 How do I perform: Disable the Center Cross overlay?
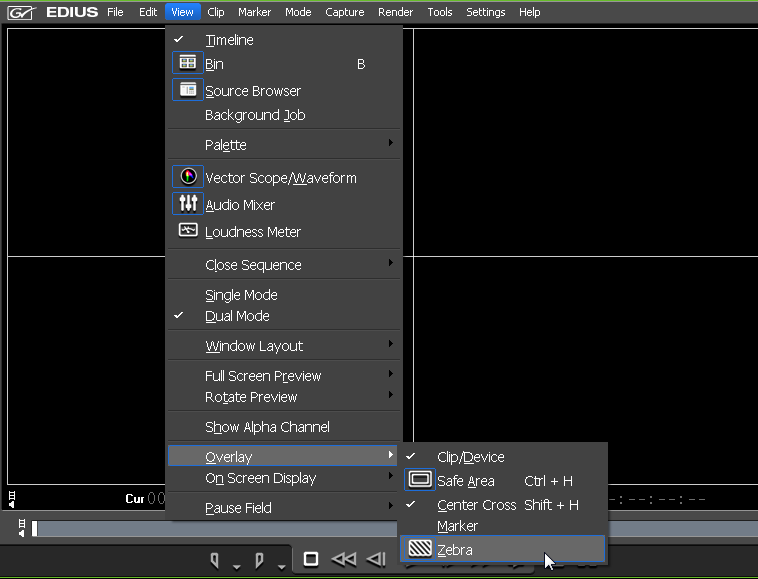point(476,505)
